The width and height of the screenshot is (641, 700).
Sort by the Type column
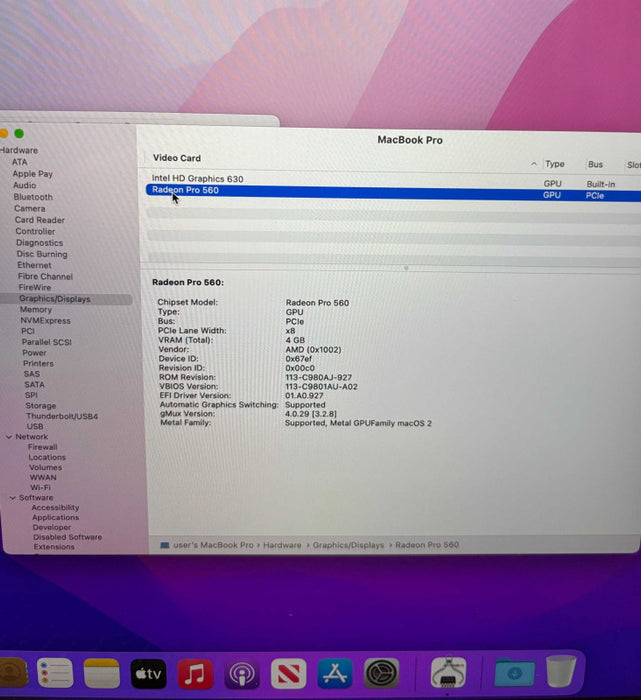tap(555, 164)
